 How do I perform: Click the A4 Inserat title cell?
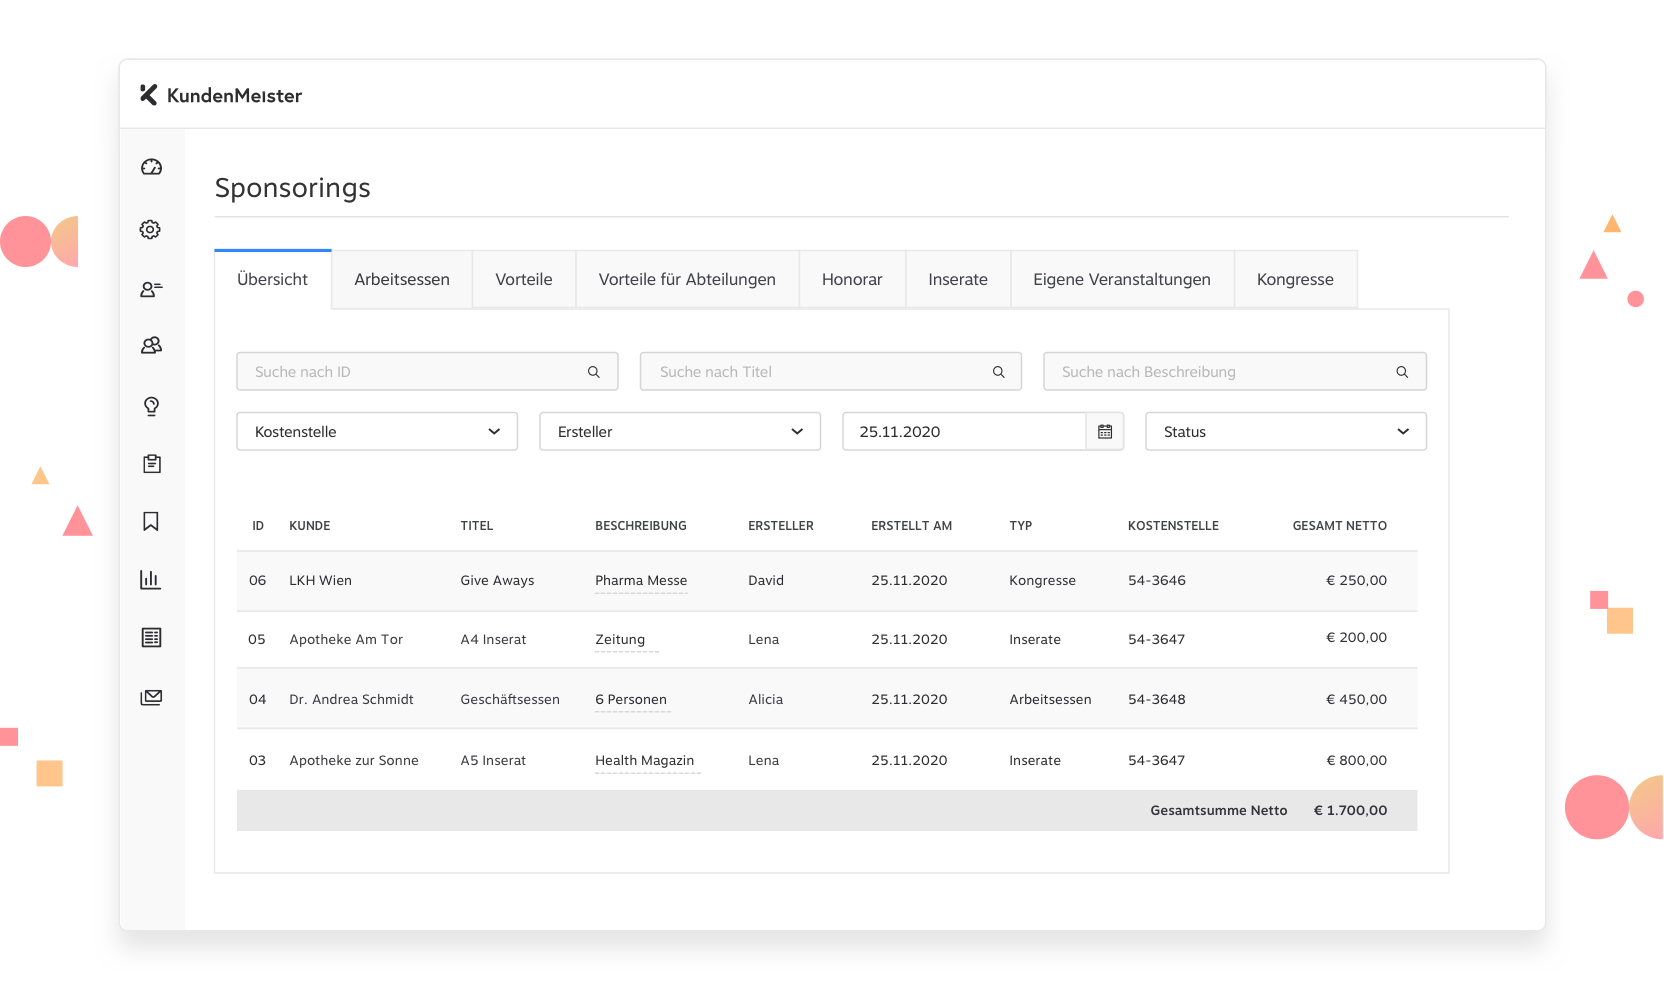point(493,640)
